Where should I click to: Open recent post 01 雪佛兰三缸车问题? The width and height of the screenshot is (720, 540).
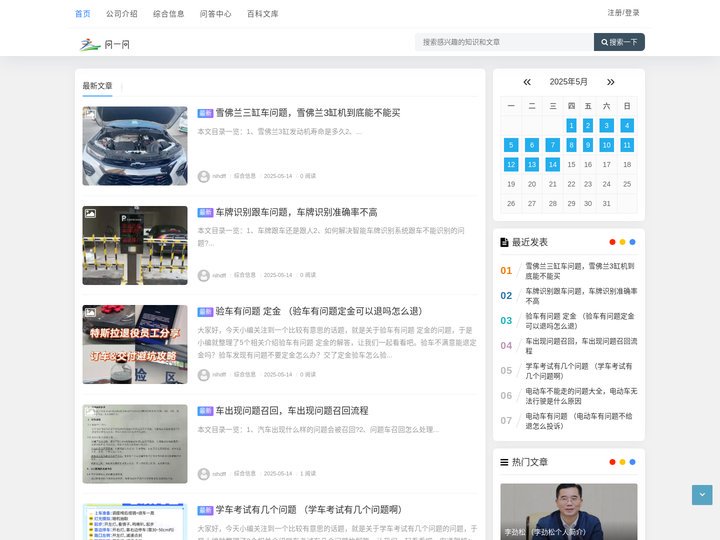(580, 271)
